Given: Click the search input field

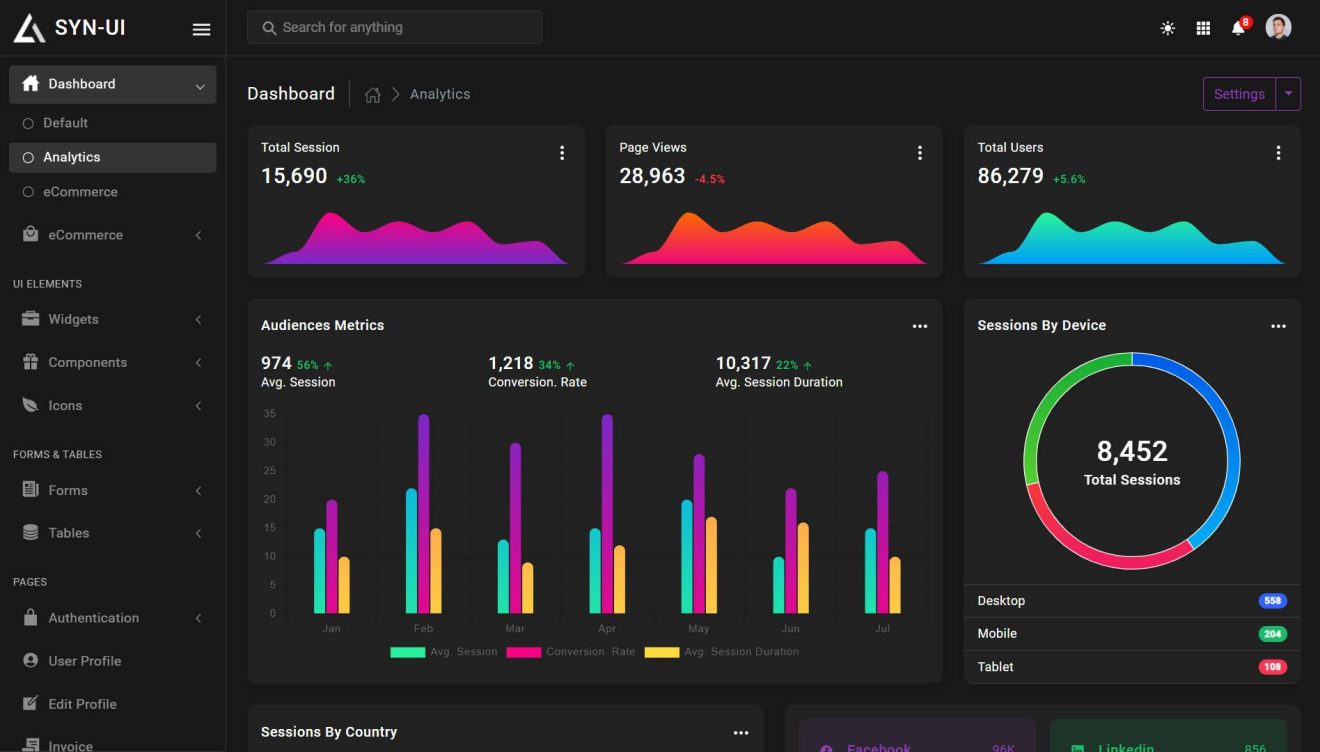Looking at the screenshot, I should [x=394, y=27].
